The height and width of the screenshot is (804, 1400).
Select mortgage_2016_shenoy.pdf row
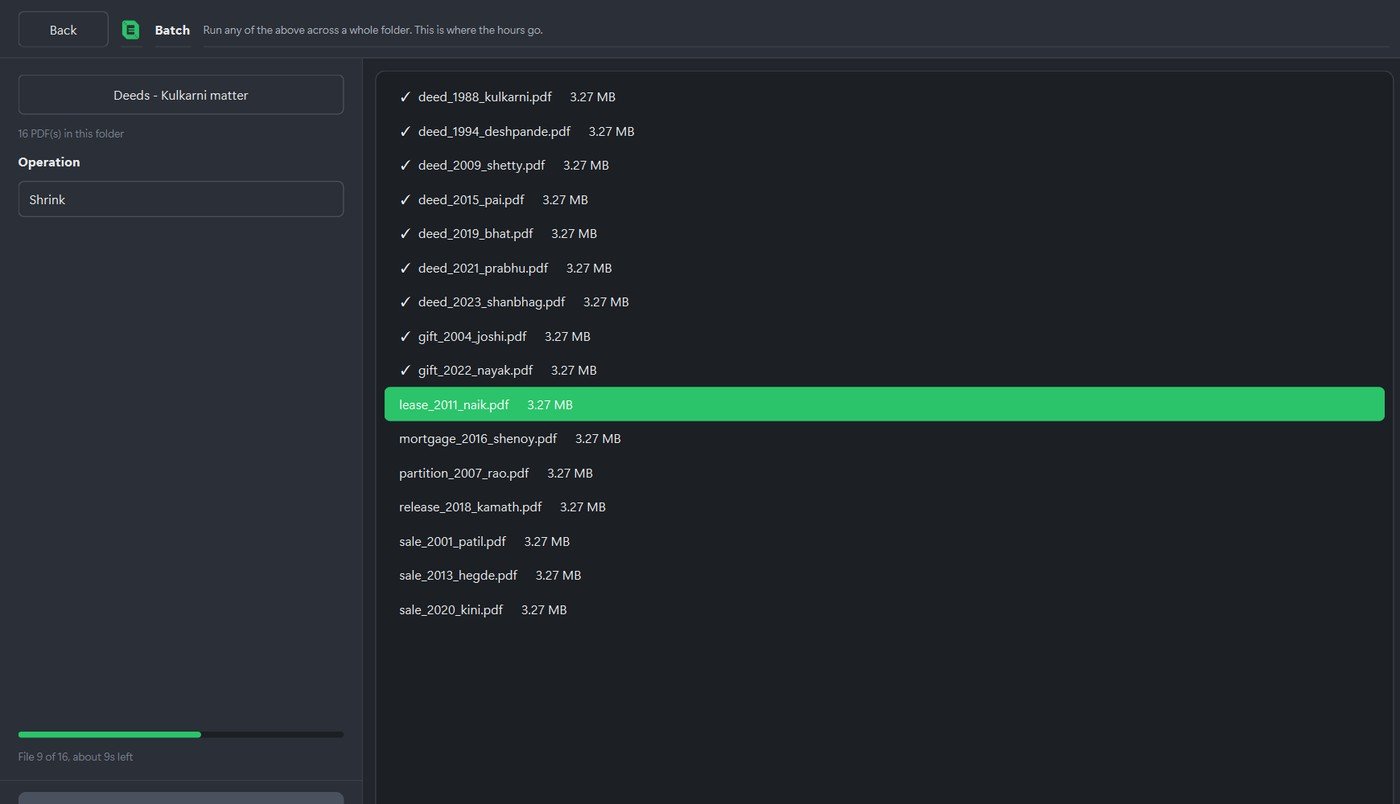pyautogui.click(x=884, y=439)
